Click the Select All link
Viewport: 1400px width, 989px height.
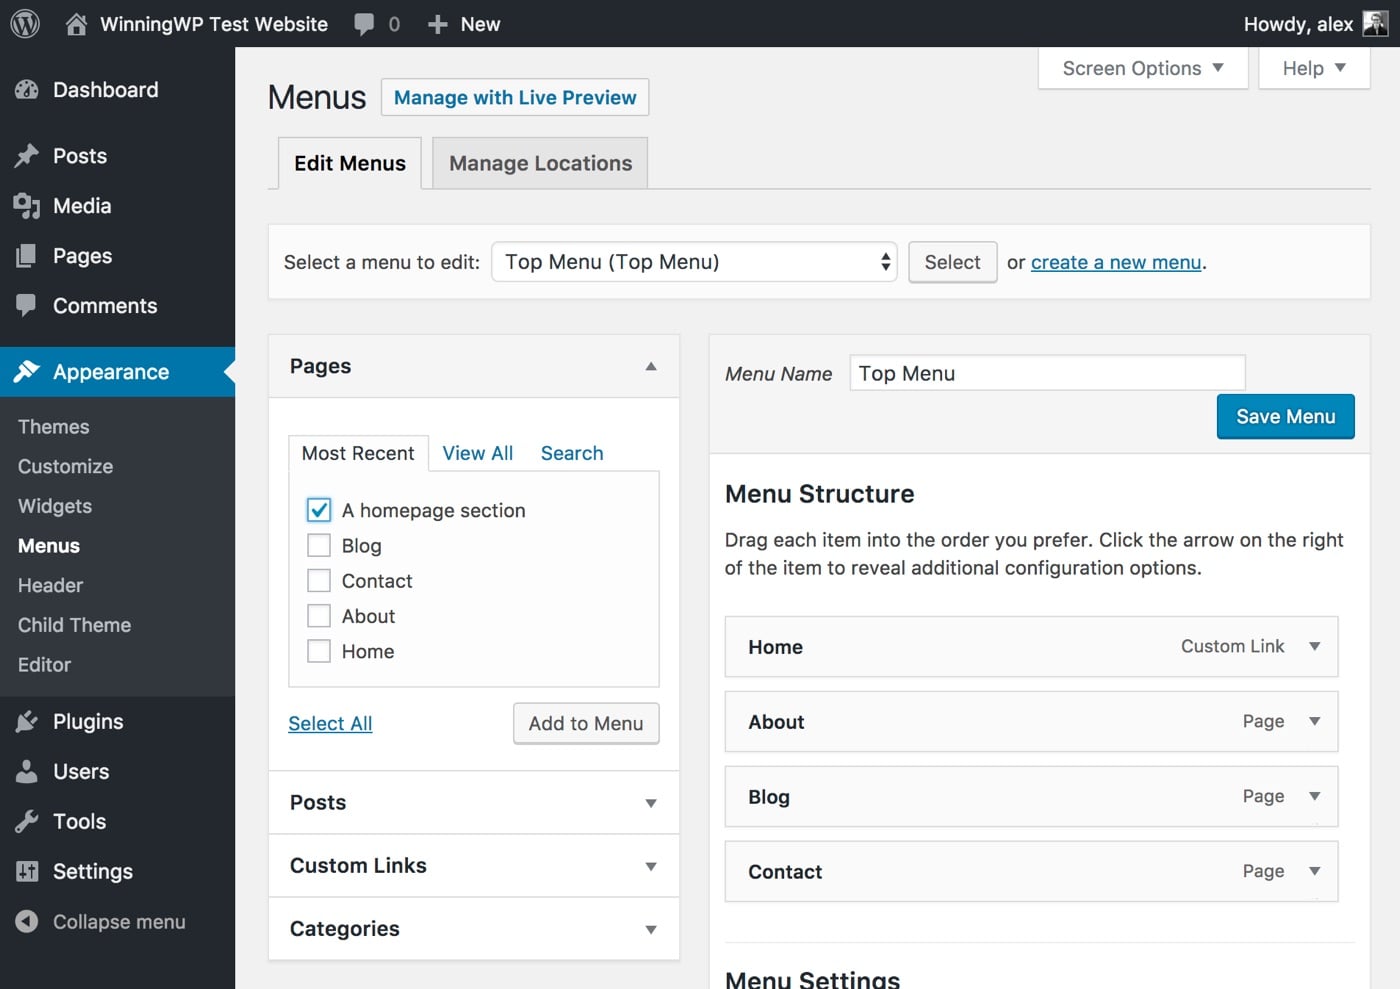[x=330, y=723]
